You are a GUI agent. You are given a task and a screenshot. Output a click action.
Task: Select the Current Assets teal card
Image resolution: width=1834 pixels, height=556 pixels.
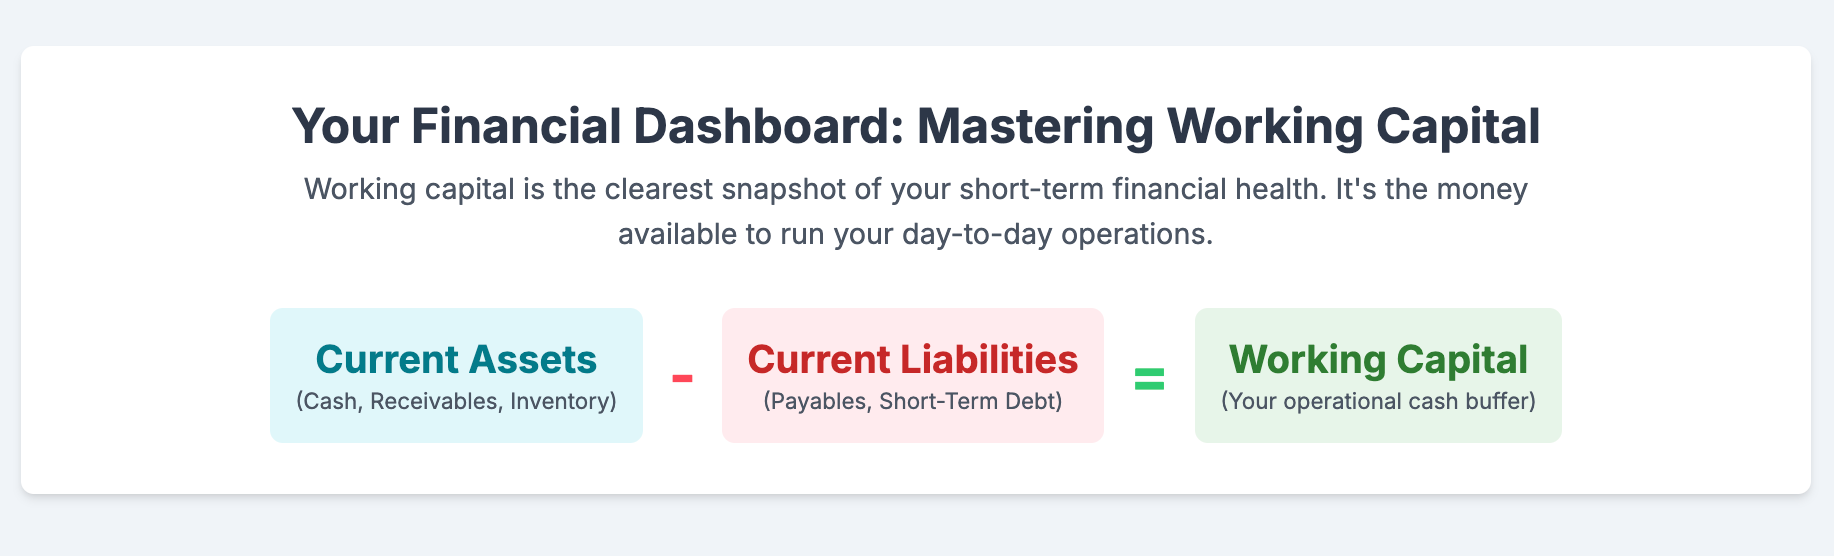(x=456, y=375)
